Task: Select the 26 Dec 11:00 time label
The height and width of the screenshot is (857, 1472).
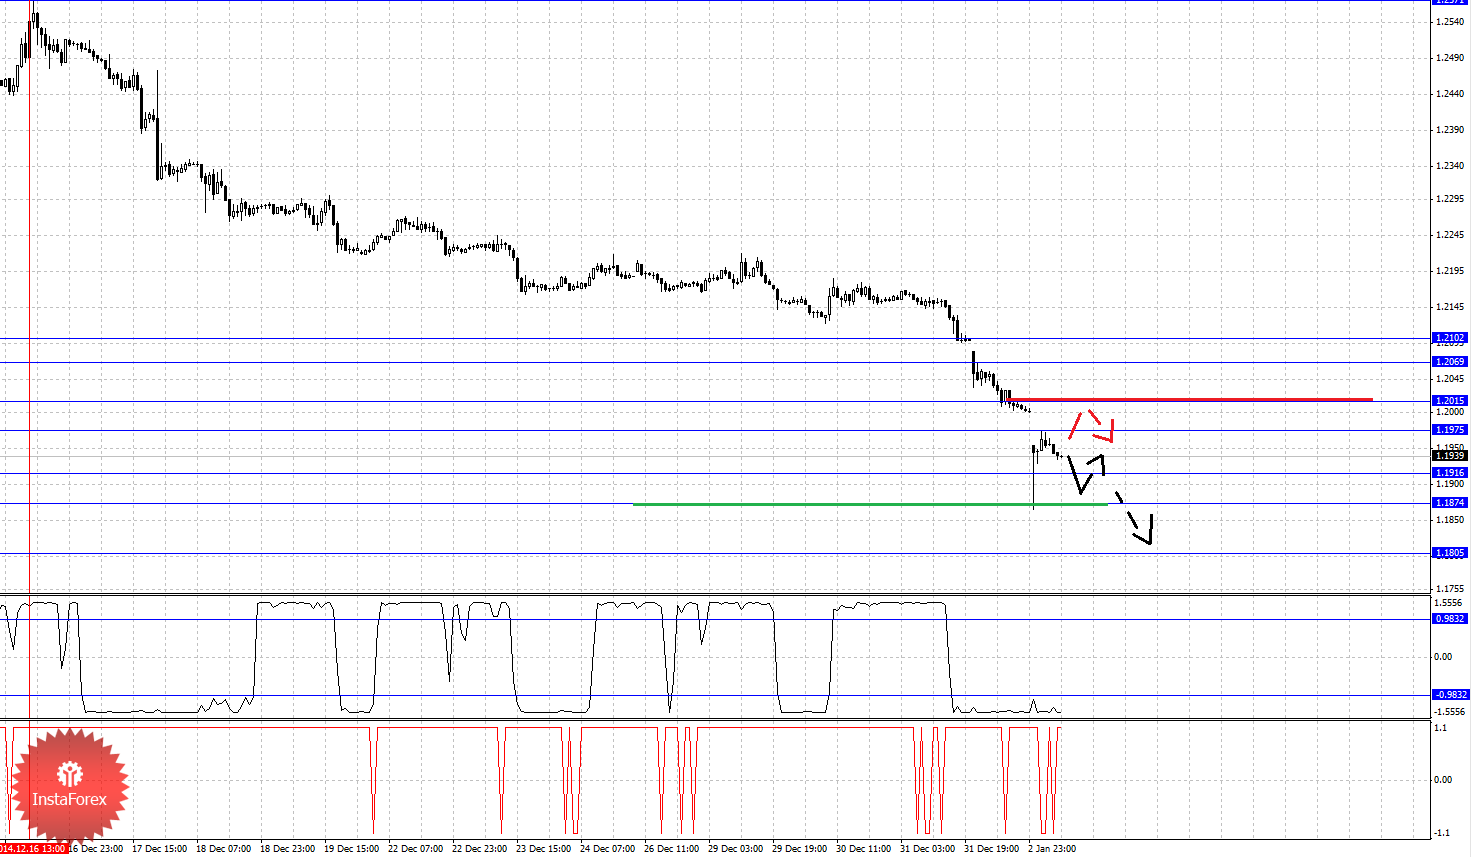Action: pyautogui.click(x=672, y=849)
